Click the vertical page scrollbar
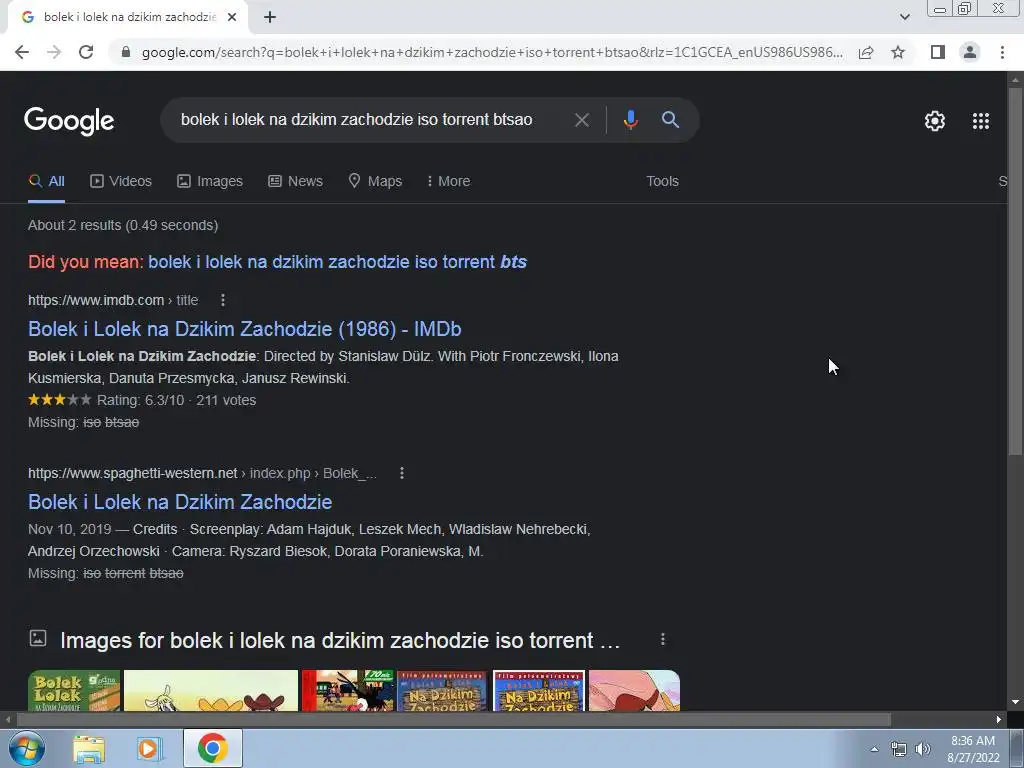Screen dimensions: 1024x768 coord(1015,271)
